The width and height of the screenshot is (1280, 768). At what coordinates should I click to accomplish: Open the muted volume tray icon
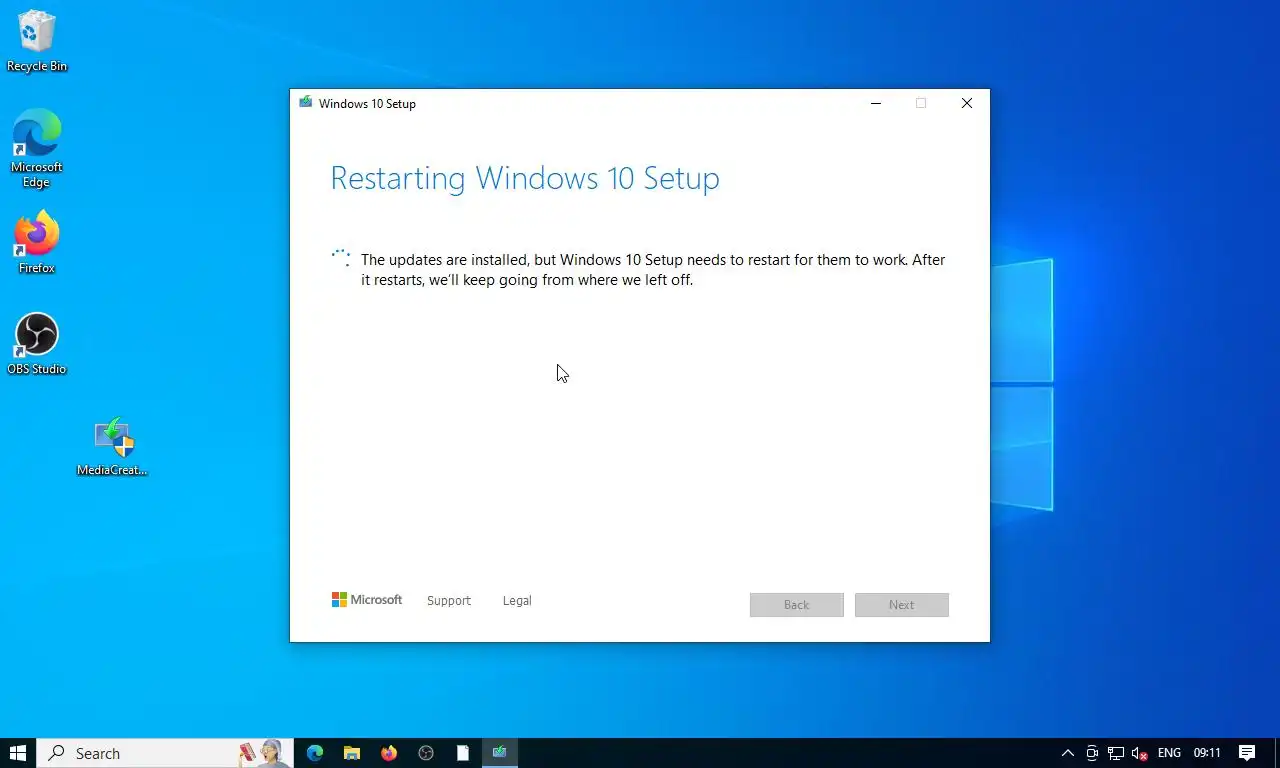[x=1139, y=753]
